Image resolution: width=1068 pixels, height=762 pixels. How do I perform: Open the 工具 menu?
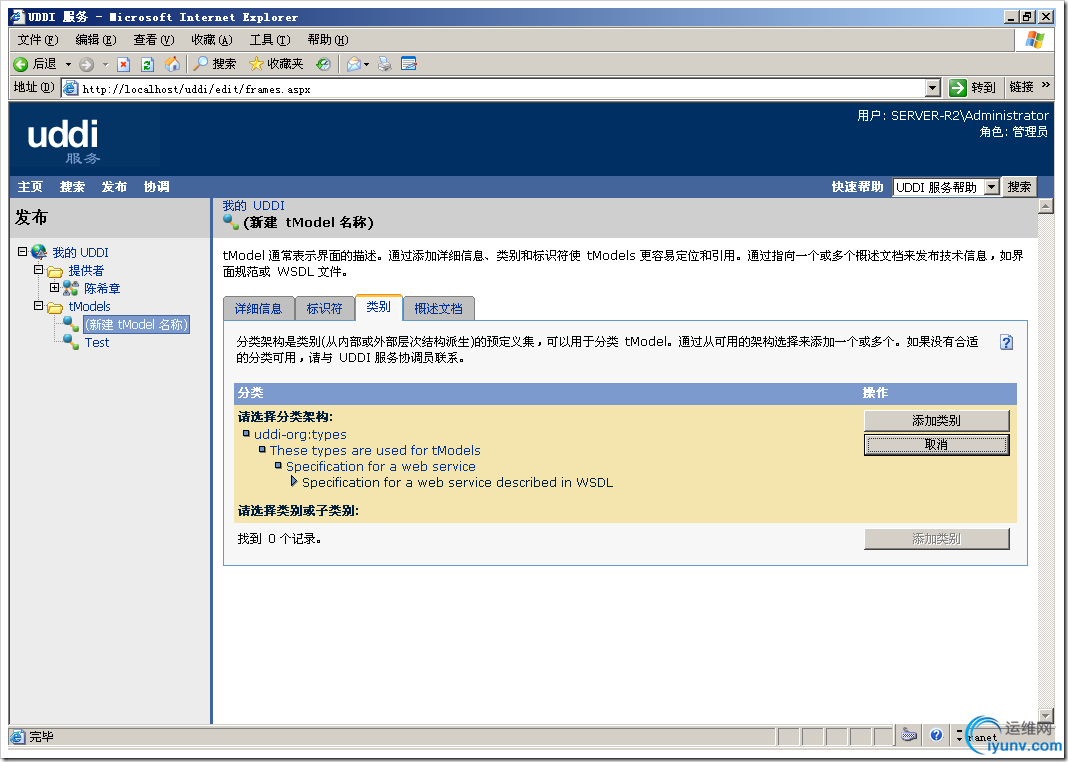[270, 40]
